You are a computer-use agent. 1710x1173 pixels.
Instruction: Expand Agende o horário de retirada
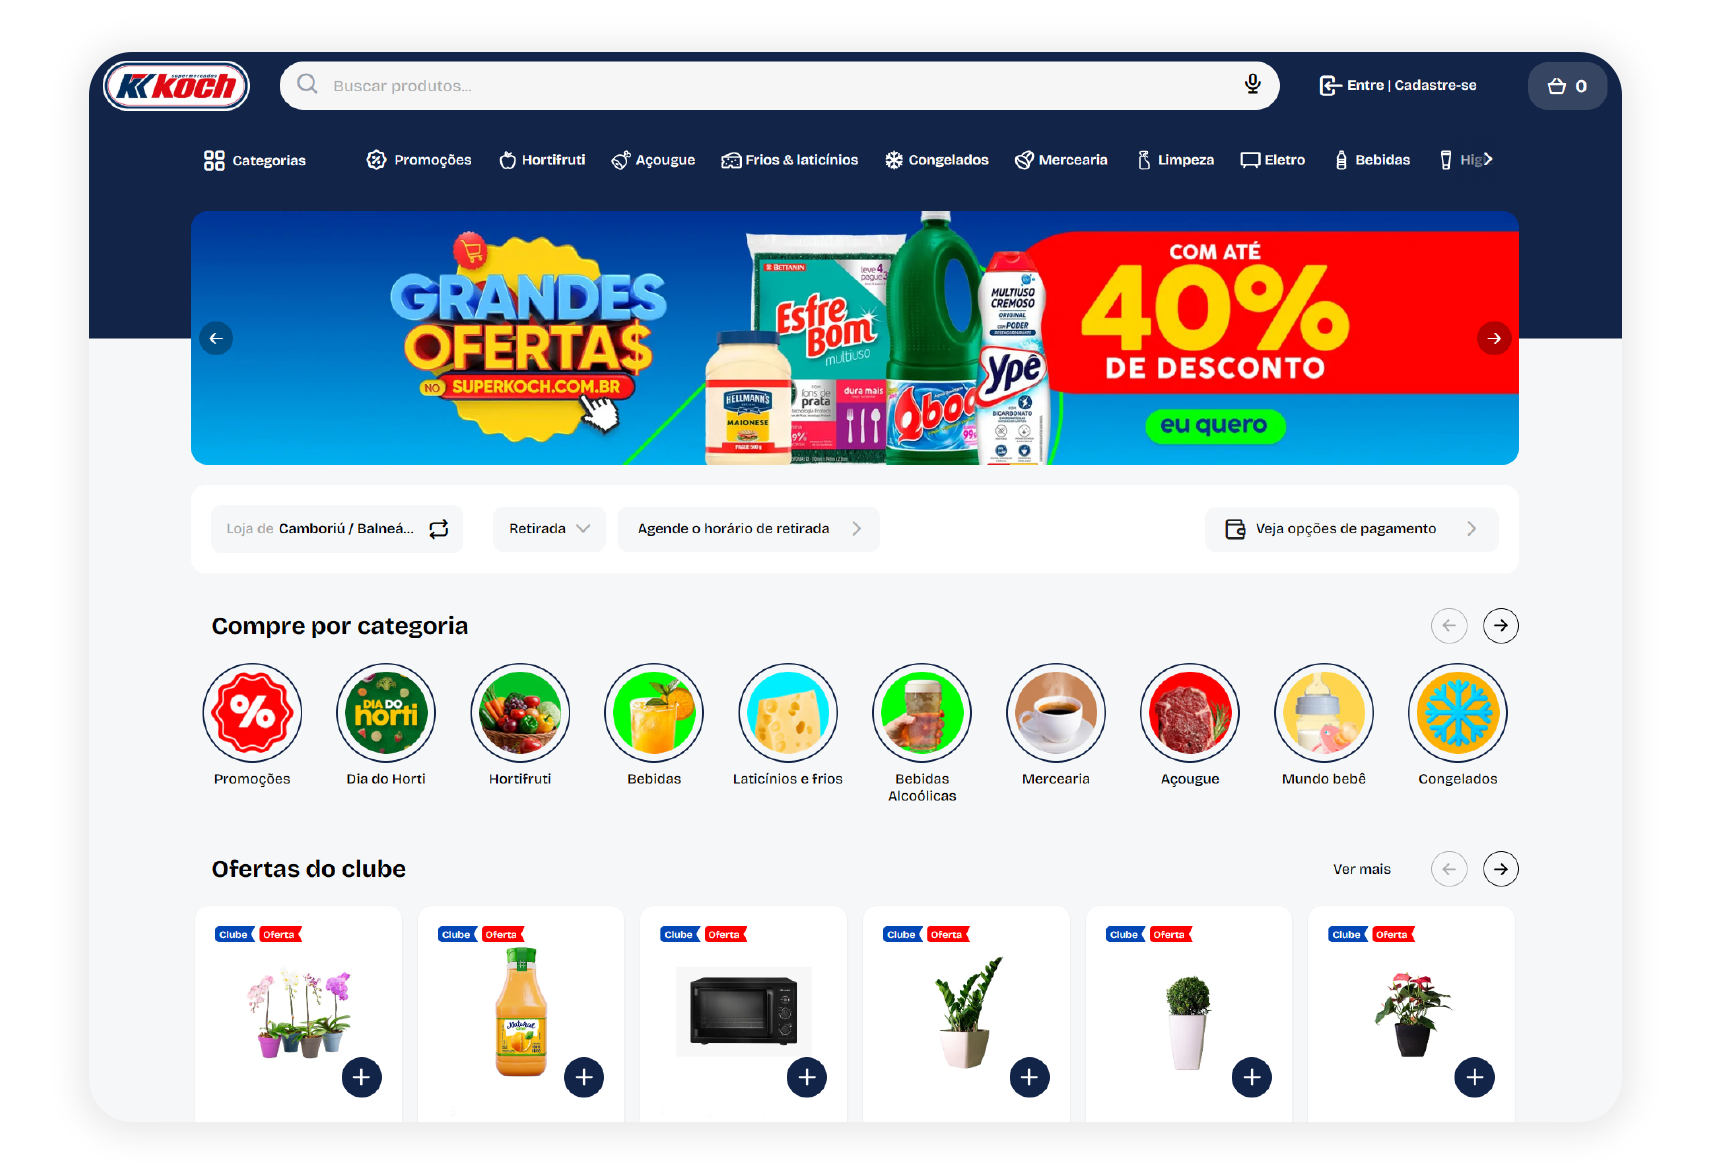[x=749, y=529]
